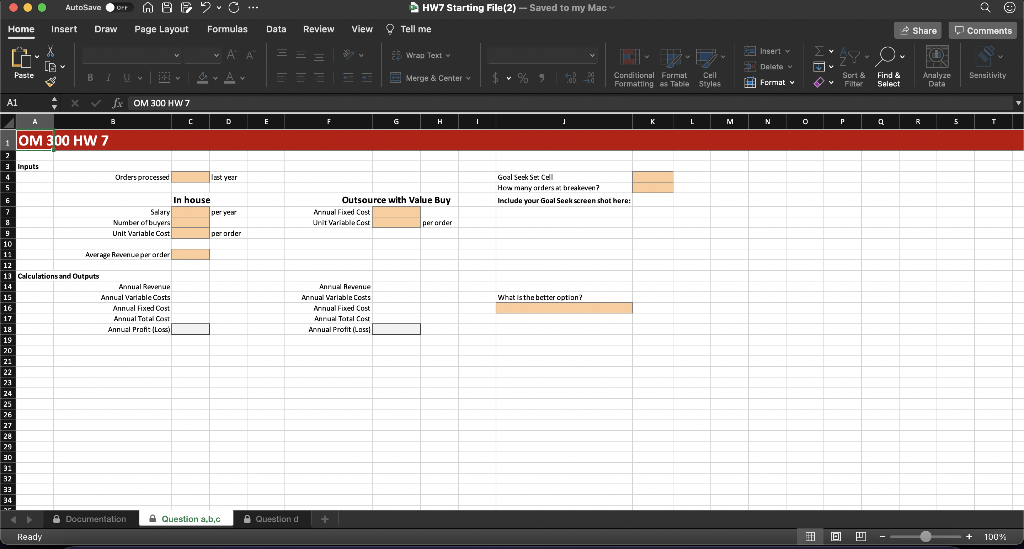Add a new sheet with plus button
Viewport: 1024px width, 549px height.
point(325,519)
